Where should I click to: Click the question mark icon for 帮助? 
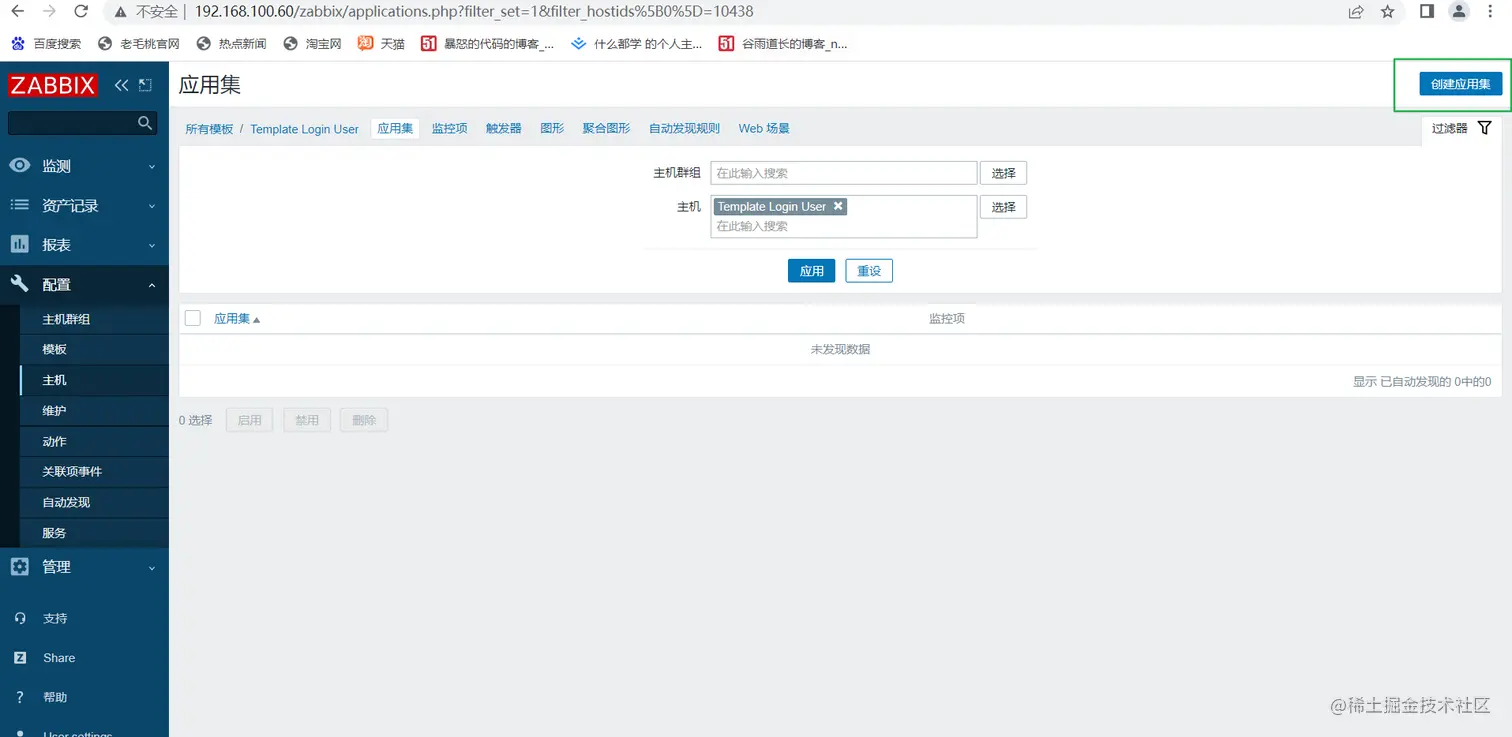(20, 697)
